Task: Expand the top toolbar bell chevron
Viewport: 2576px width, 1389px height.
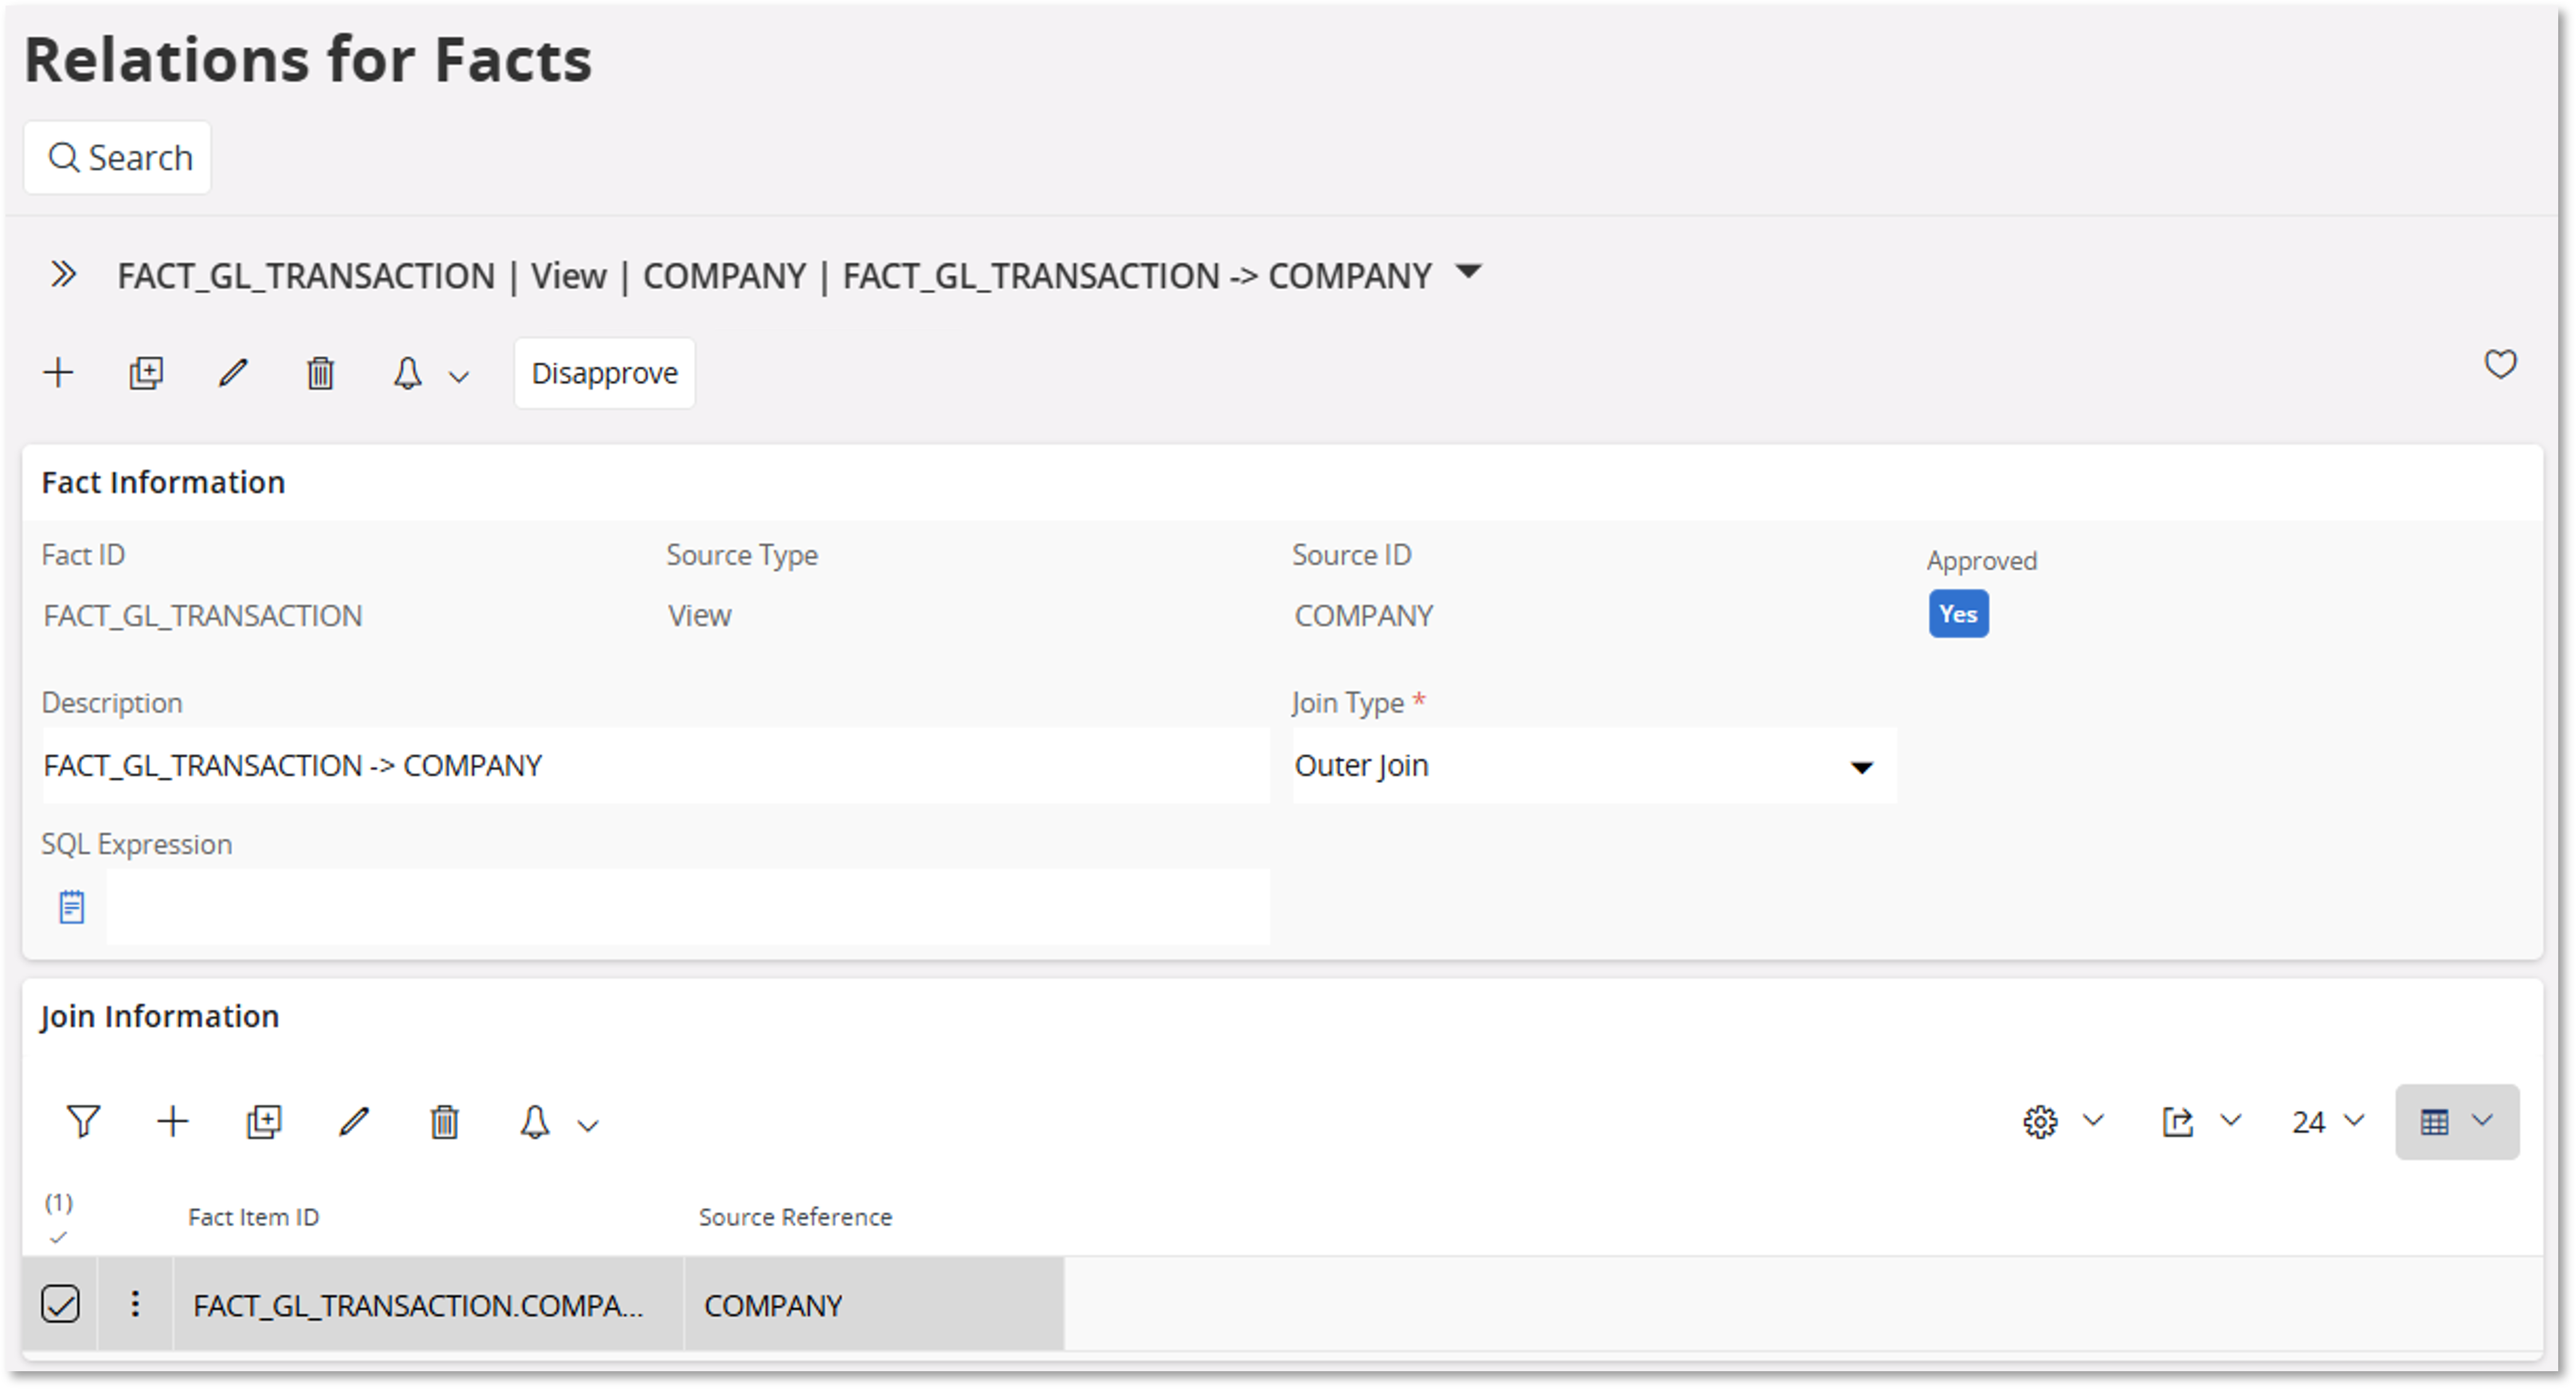Action: (459, 377)
